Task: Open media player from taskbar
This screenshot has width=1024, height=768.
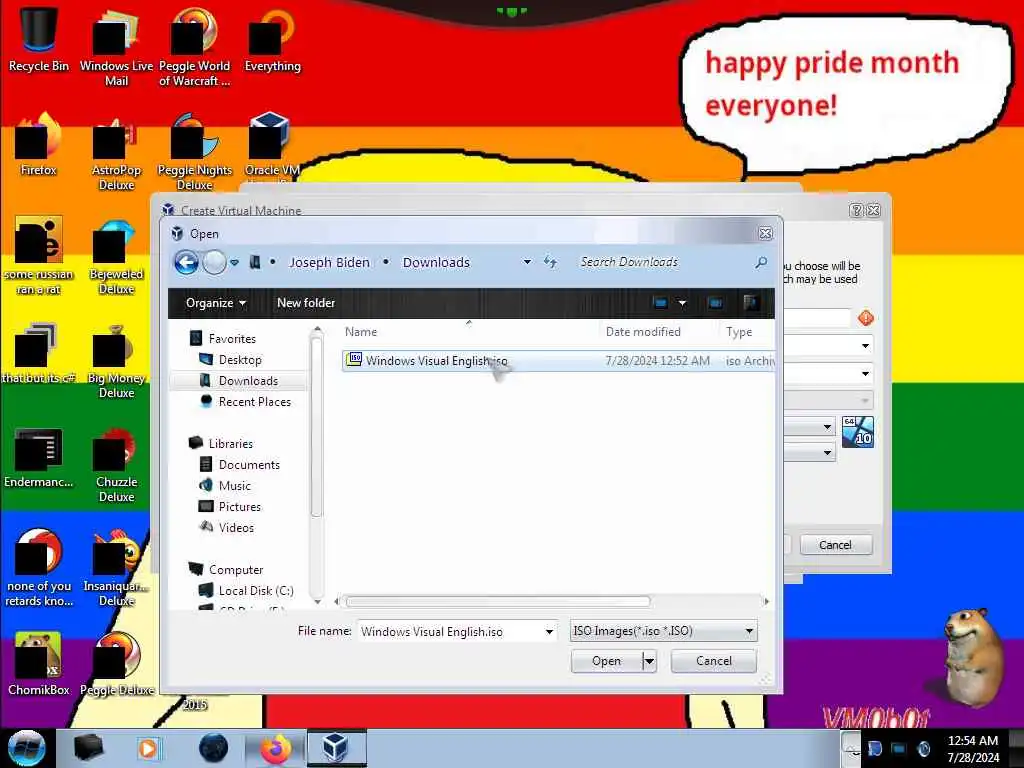Action: point(149,748)
